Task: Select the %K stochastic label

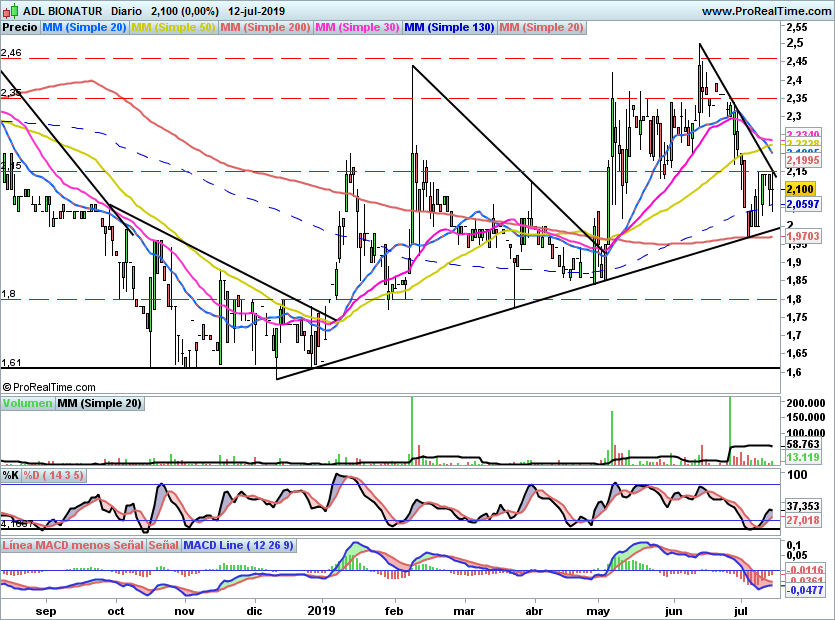Action: click(11, 474)
